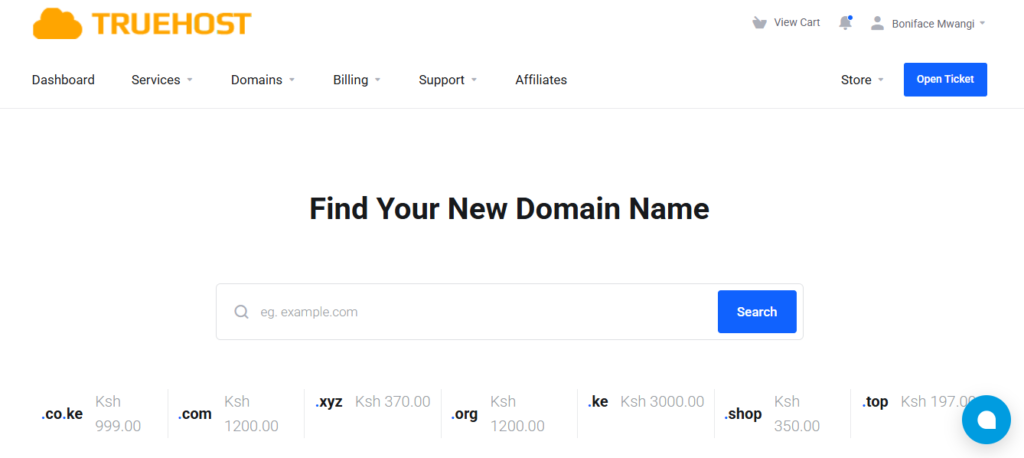The image size is (1024, 458).
Task: Click the View Cart link text
Action: (x=797, y=23)
